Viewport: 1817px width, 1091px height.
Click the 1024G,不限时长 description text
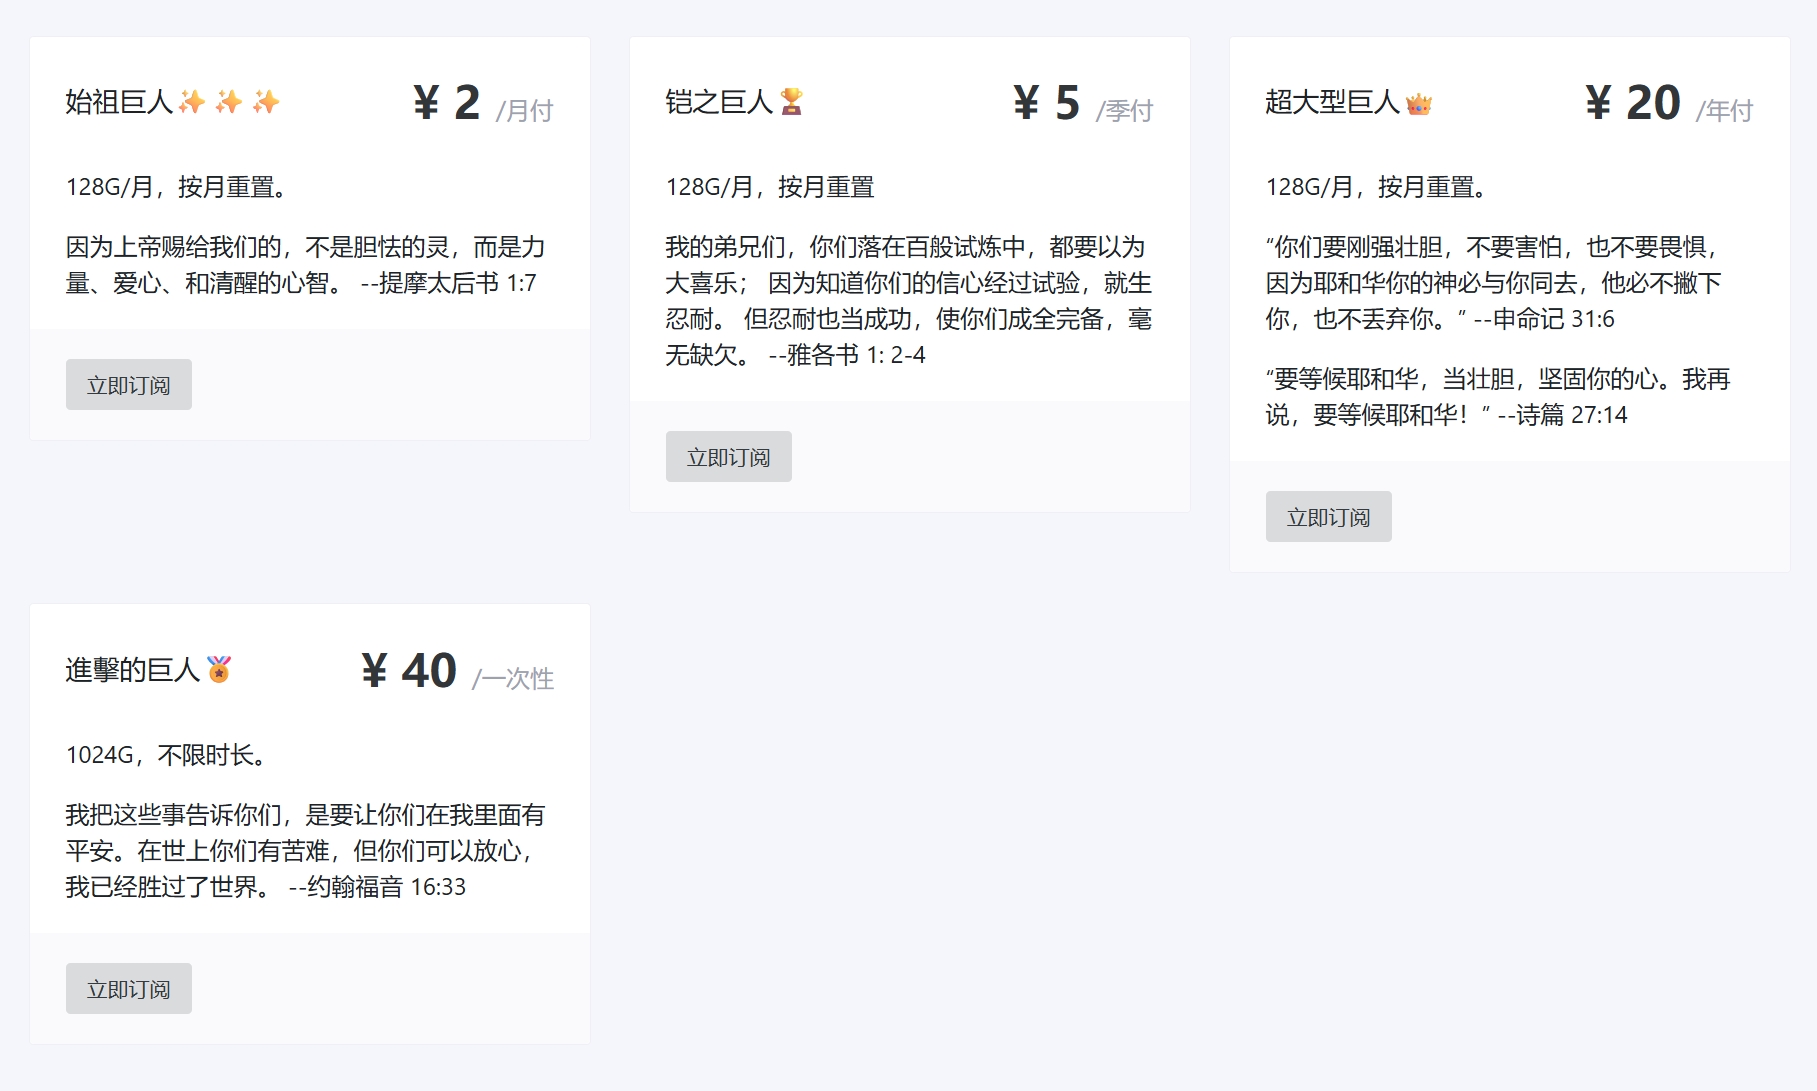(x=166, y=755)
